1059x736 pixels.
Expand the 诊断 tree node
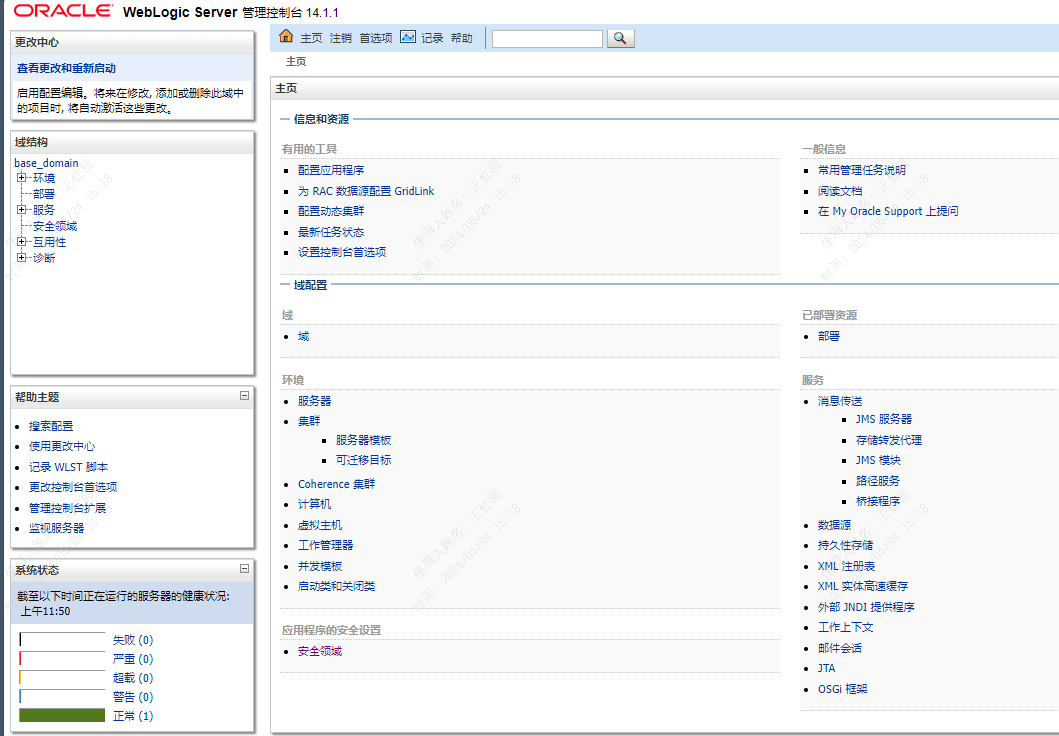click(21, 258)
